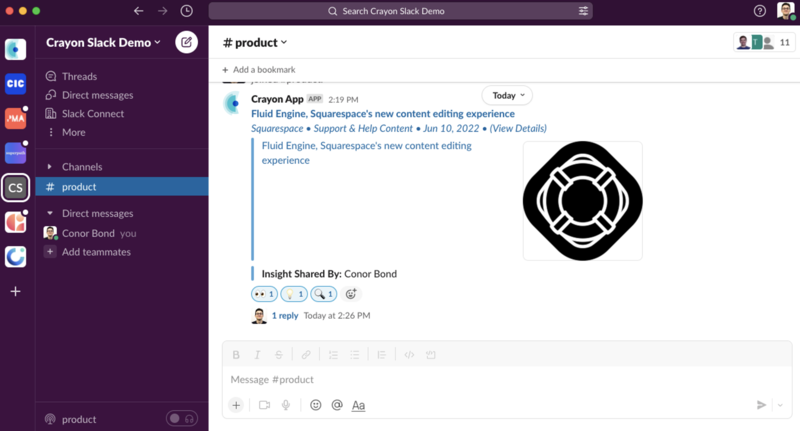The height and width of the screenshot is (431, 800).
Task: Toggle the eyes emoji reaction
Action: [264, 294]
